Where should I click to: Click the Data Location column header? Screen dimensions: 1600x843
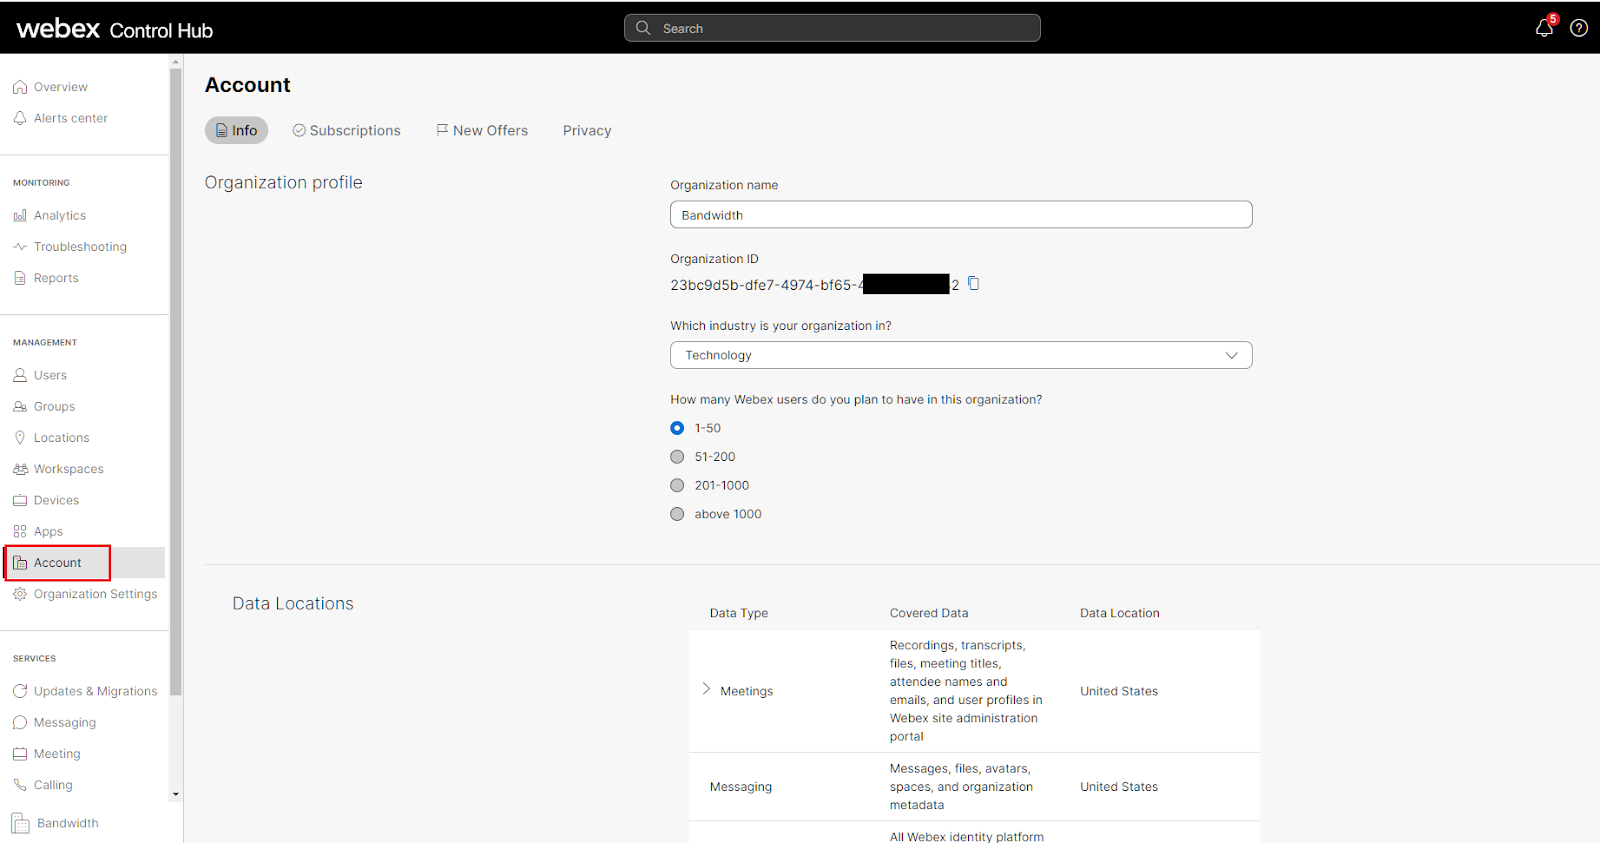click(1120, 613)
